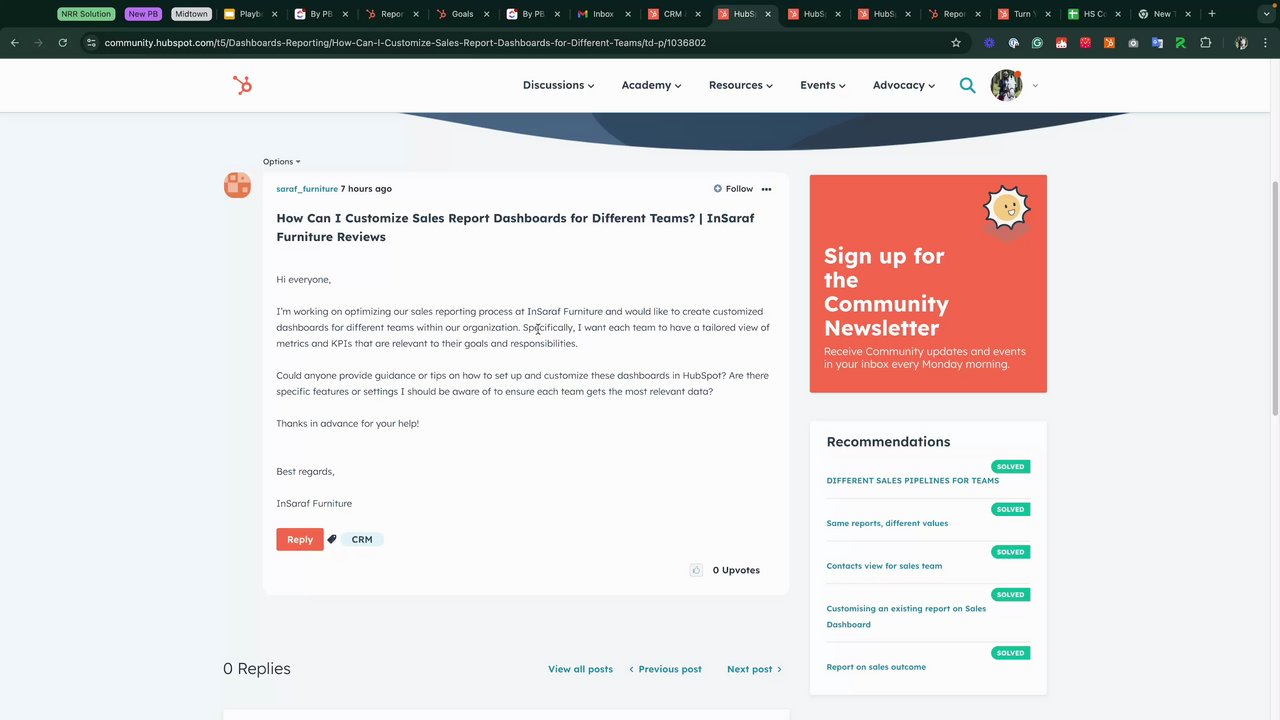Screen dimensions: 1280x720
Task: Open 'Same reports, different values' recommendation
Action: (887, 523)
